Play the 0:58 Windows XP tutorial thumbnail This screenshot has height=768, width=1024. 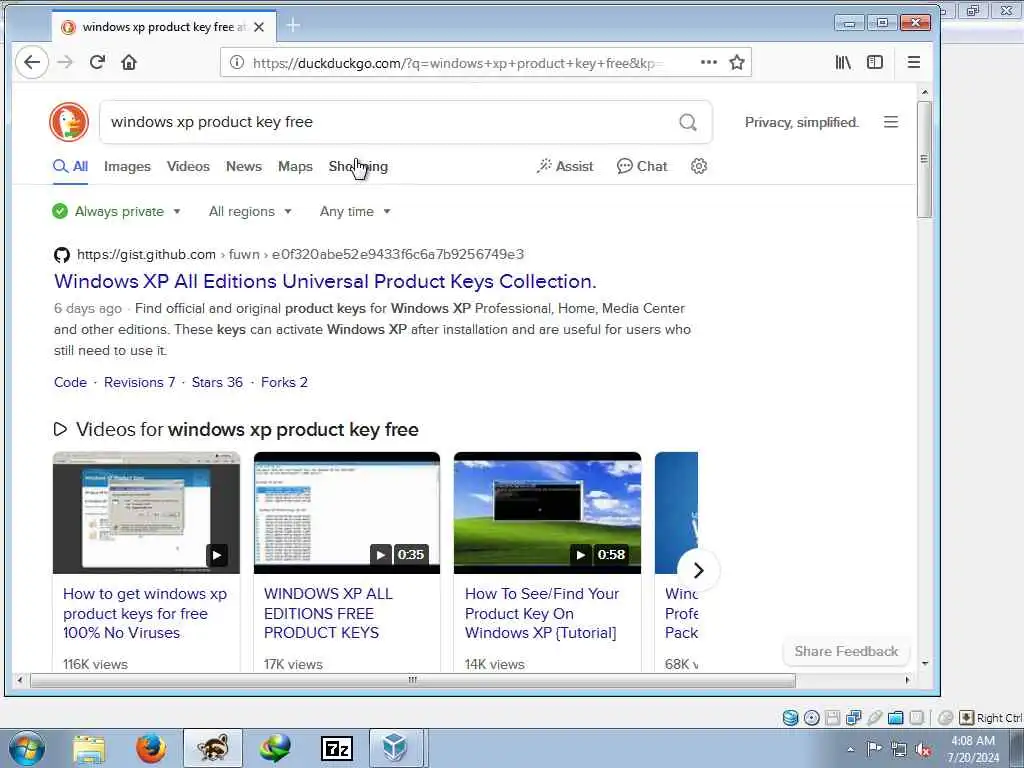[547, 513]
